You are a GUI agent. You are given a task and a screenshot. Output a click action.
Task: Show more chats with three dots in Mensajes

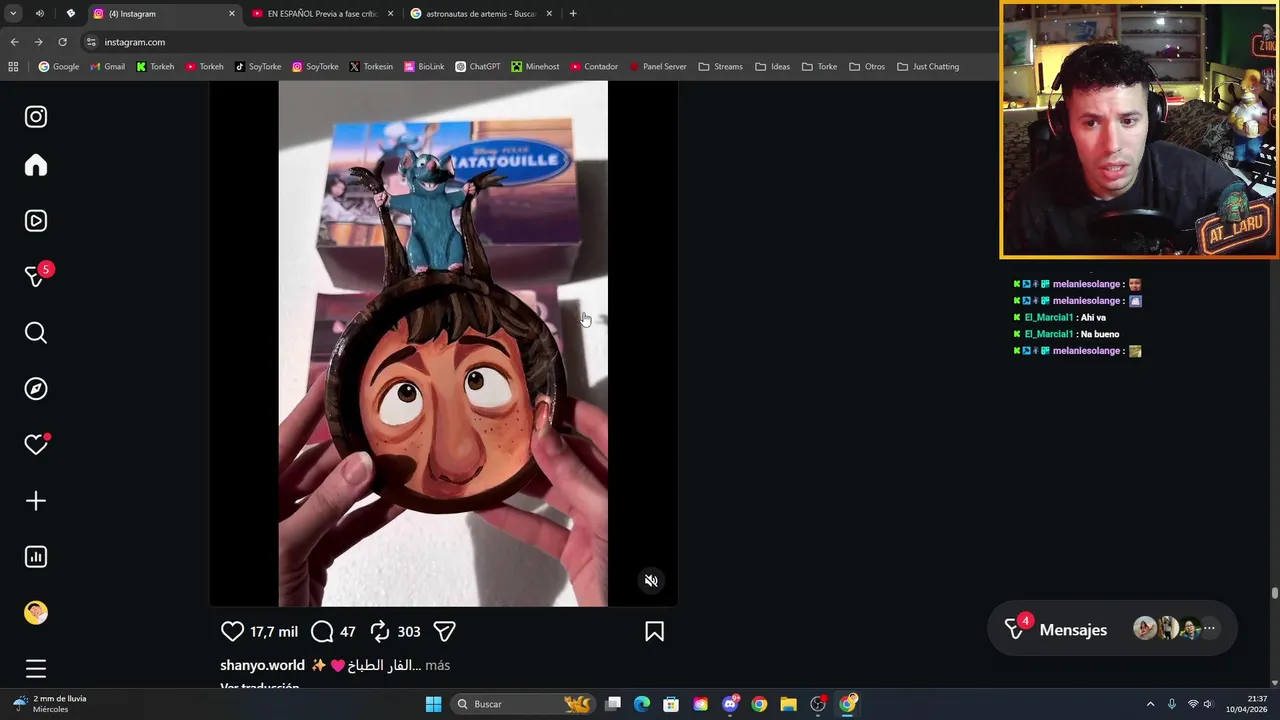[x=1209, y=629]
